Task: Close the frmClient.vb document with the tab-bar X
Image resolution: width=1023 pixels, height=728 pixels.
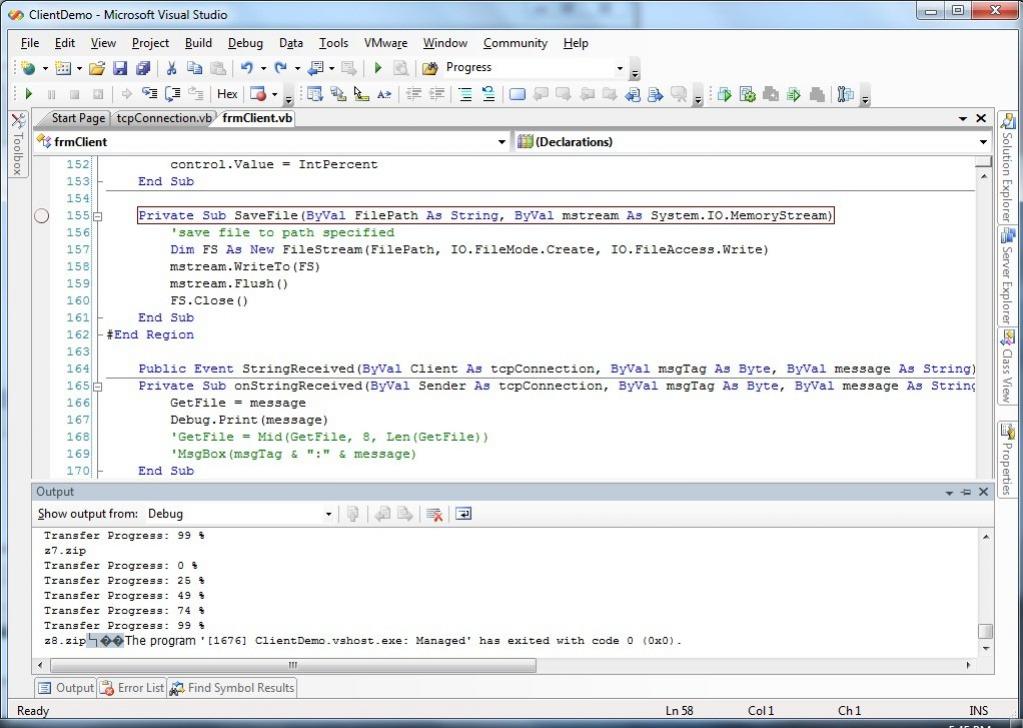Action: 981,118
